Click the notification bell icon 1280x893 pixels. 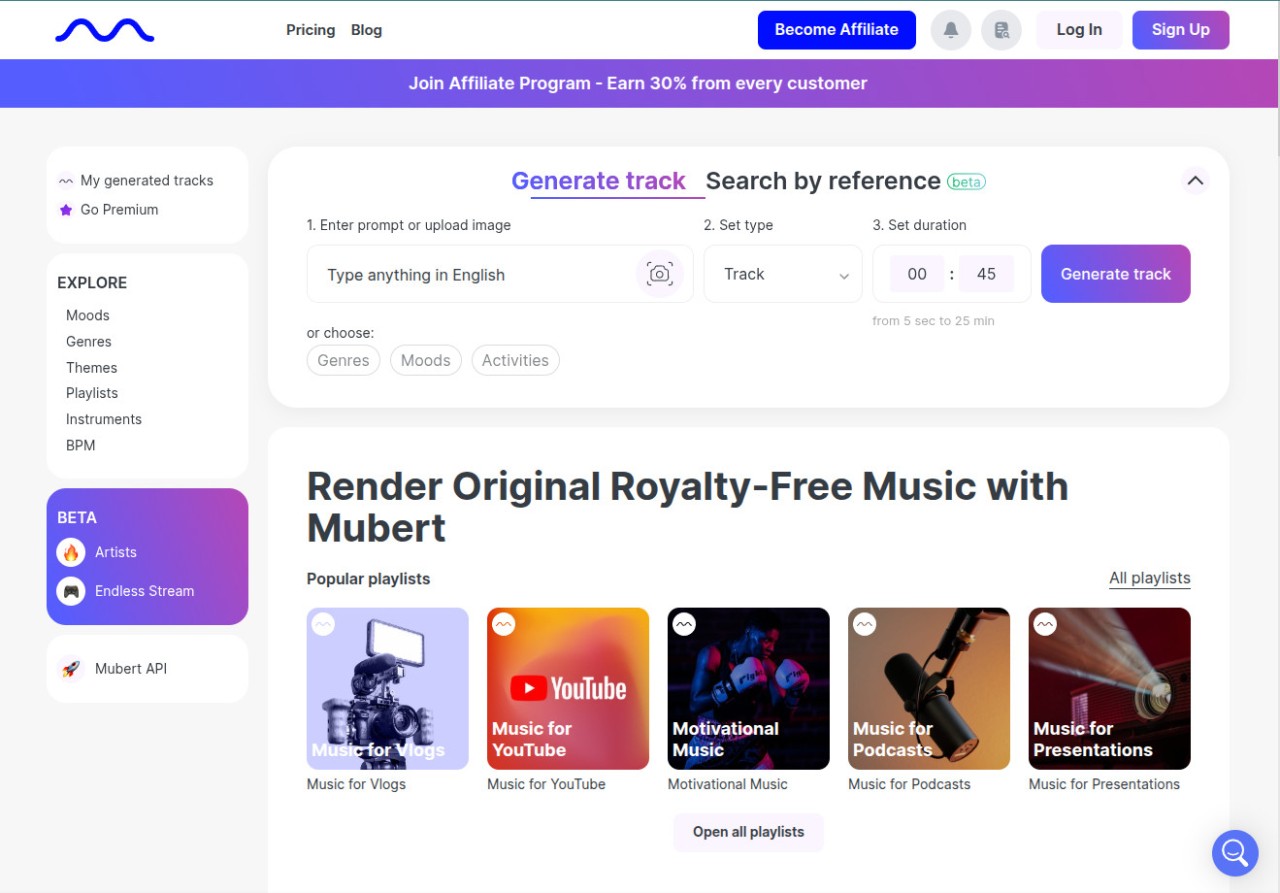951,30
